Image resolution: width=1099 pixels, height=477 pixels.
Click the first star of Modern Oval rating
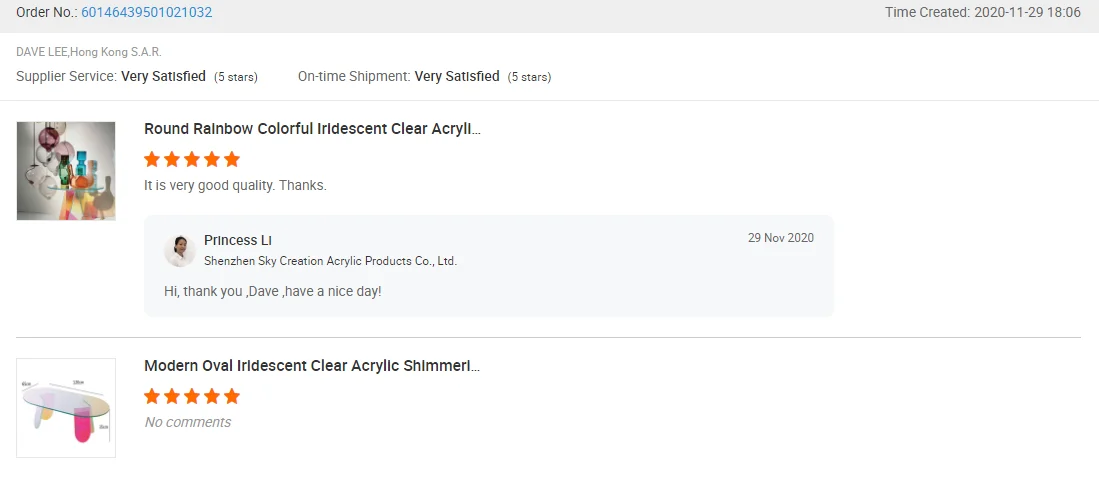click(152, 396)
